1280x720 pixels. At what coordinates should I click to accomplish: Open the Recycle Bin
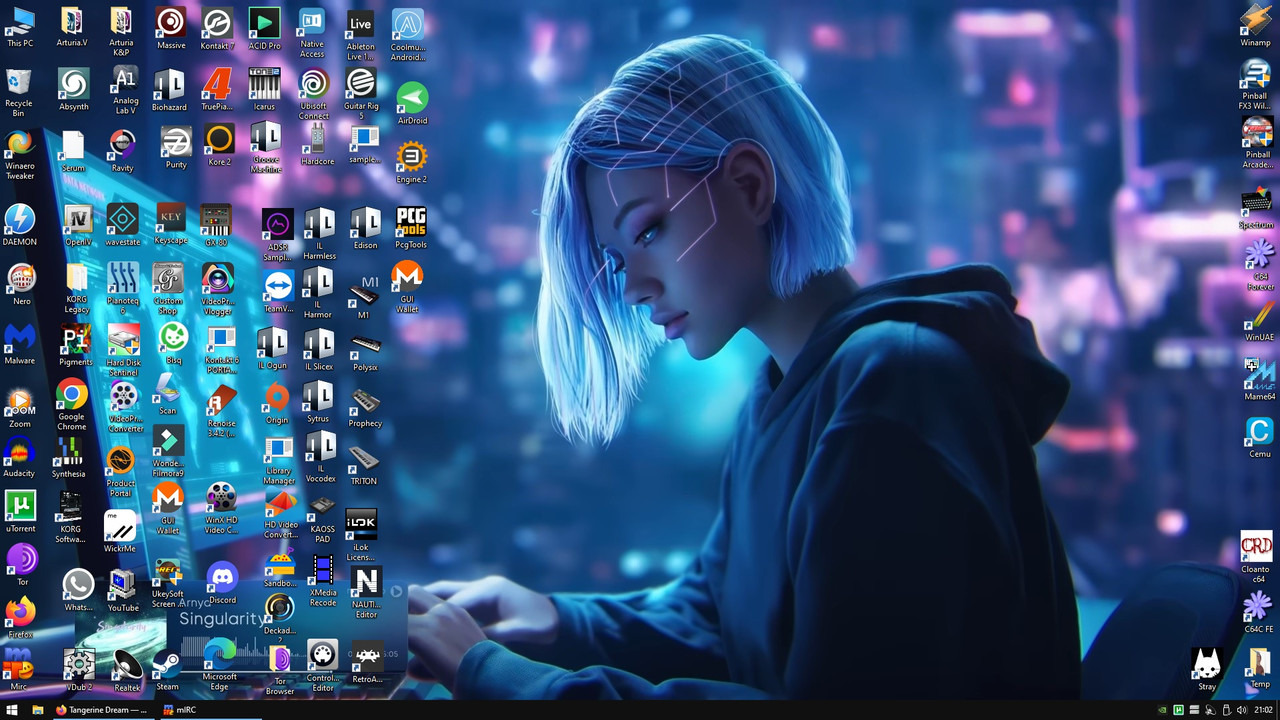click(19, 80)
